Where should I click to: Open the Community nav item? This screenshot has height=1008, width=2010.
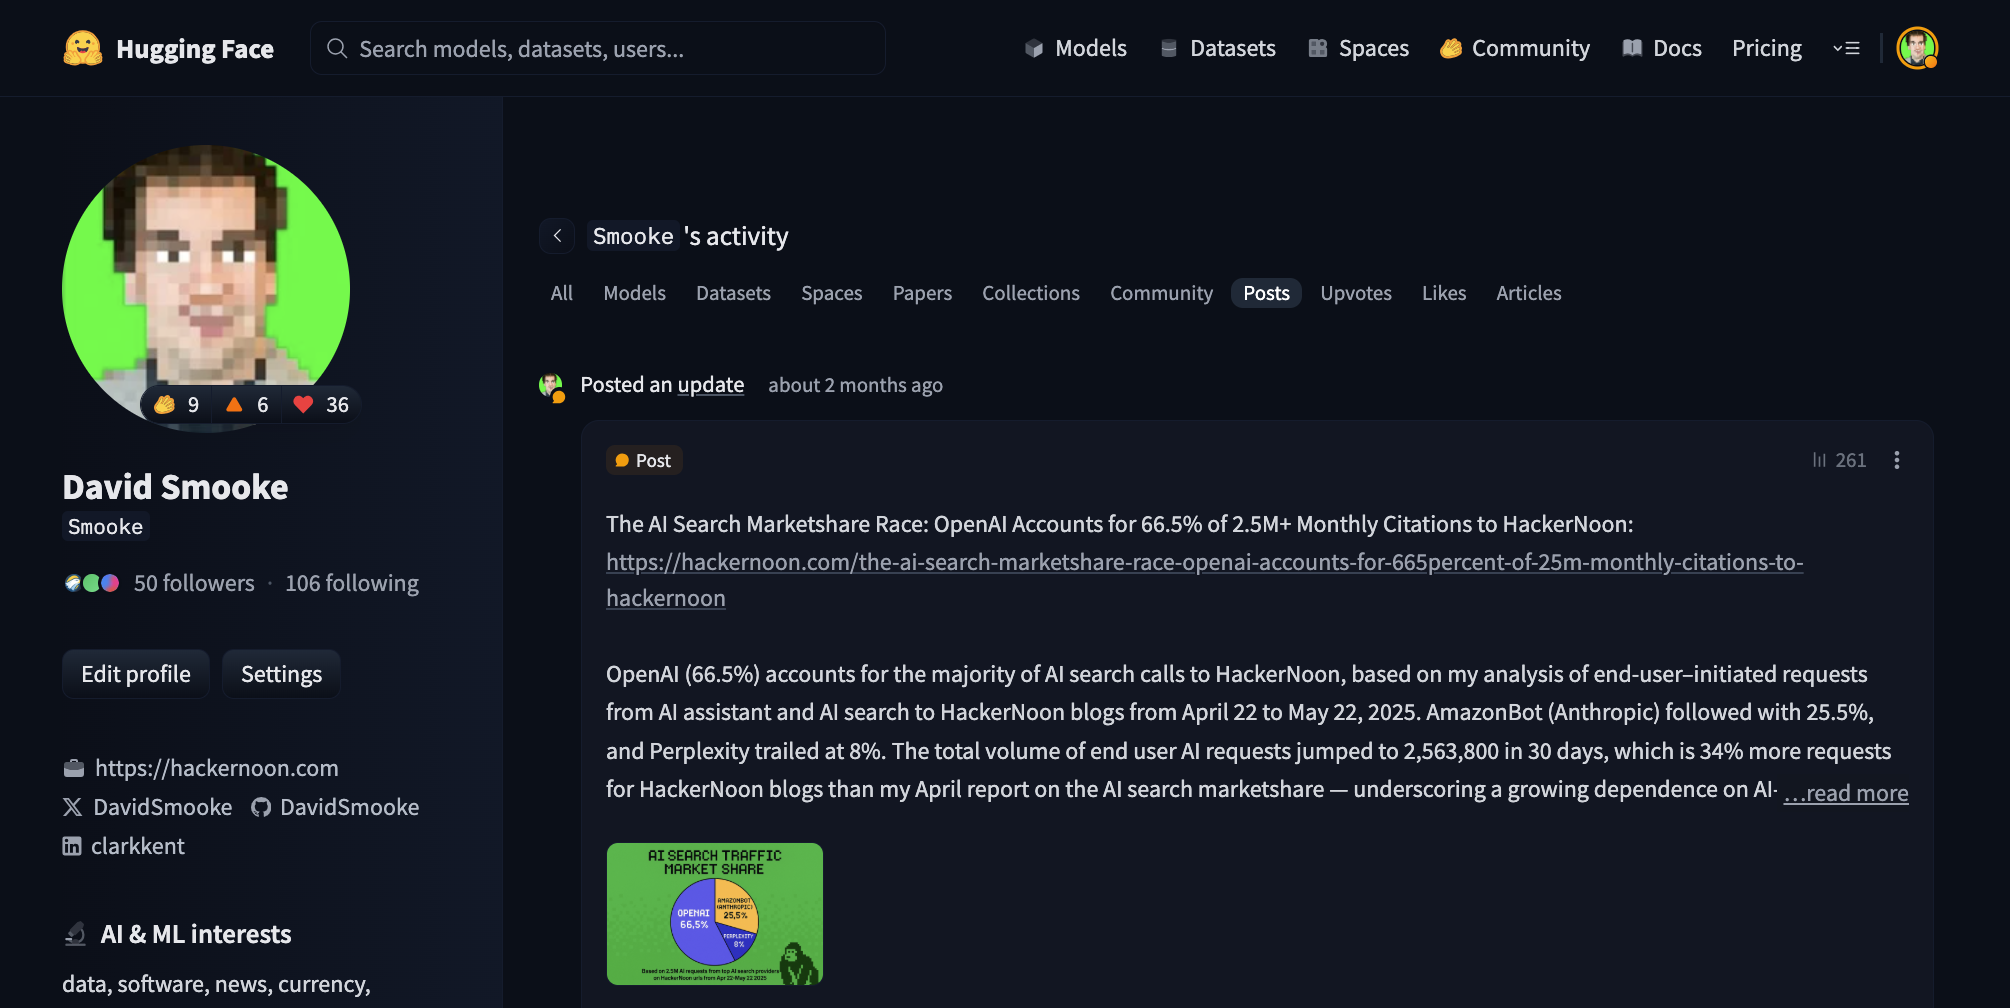pos(1515,48)
